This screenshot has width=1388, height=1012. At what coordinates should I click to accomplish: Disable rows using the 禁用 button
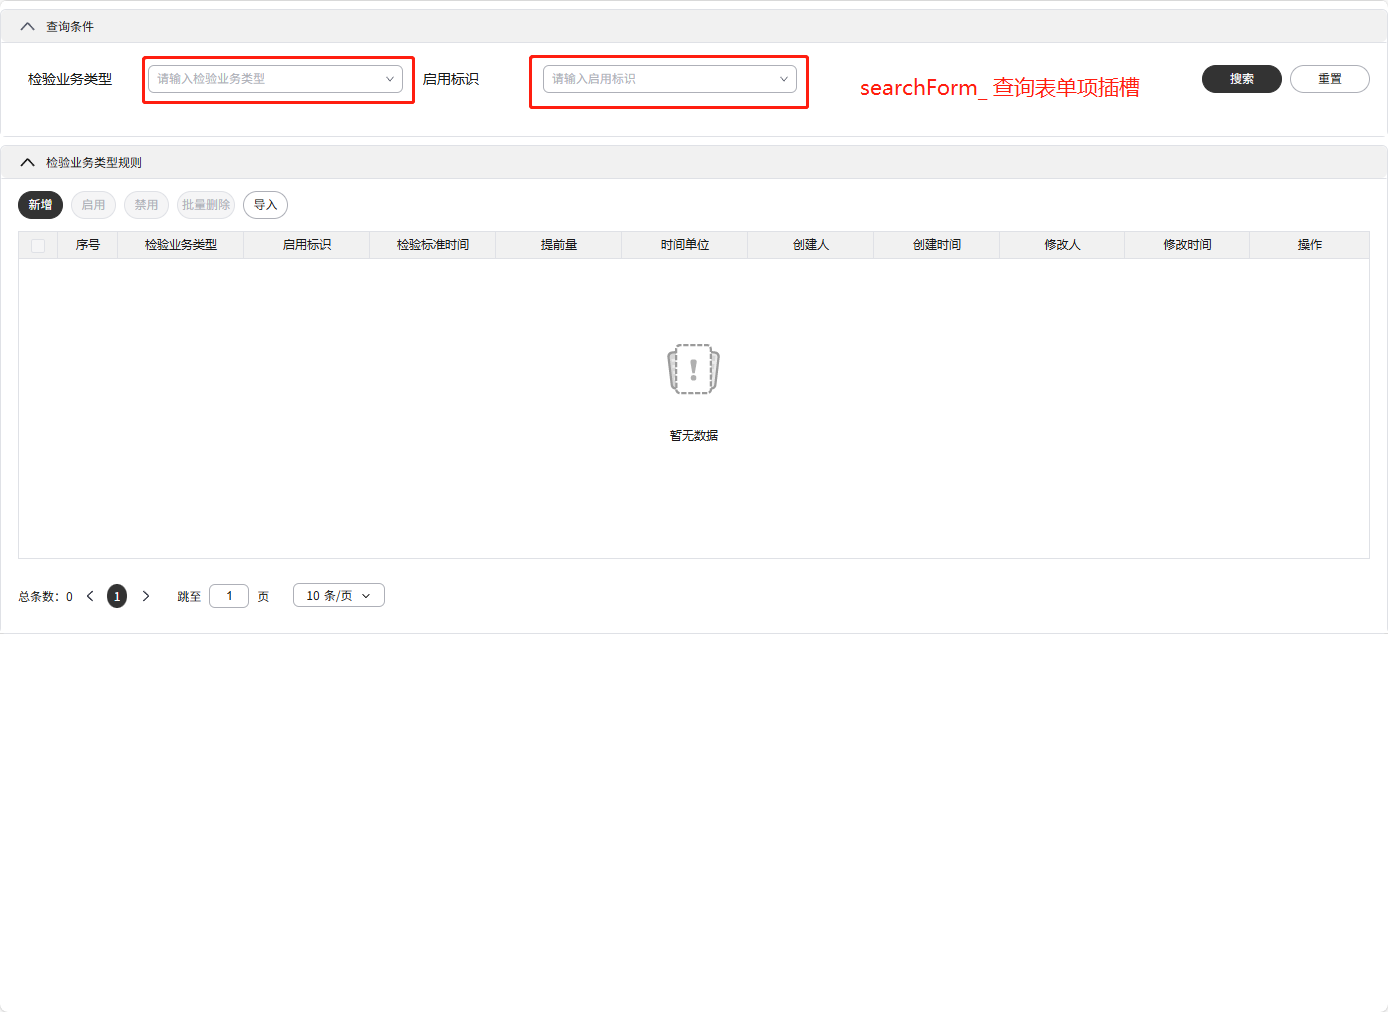coord(146,204)
